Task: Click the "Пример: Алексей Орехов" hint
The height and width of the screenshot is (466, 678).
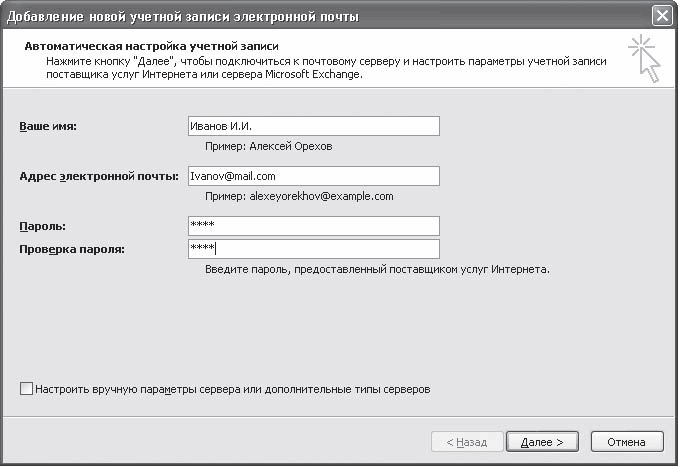Action: 268,146
